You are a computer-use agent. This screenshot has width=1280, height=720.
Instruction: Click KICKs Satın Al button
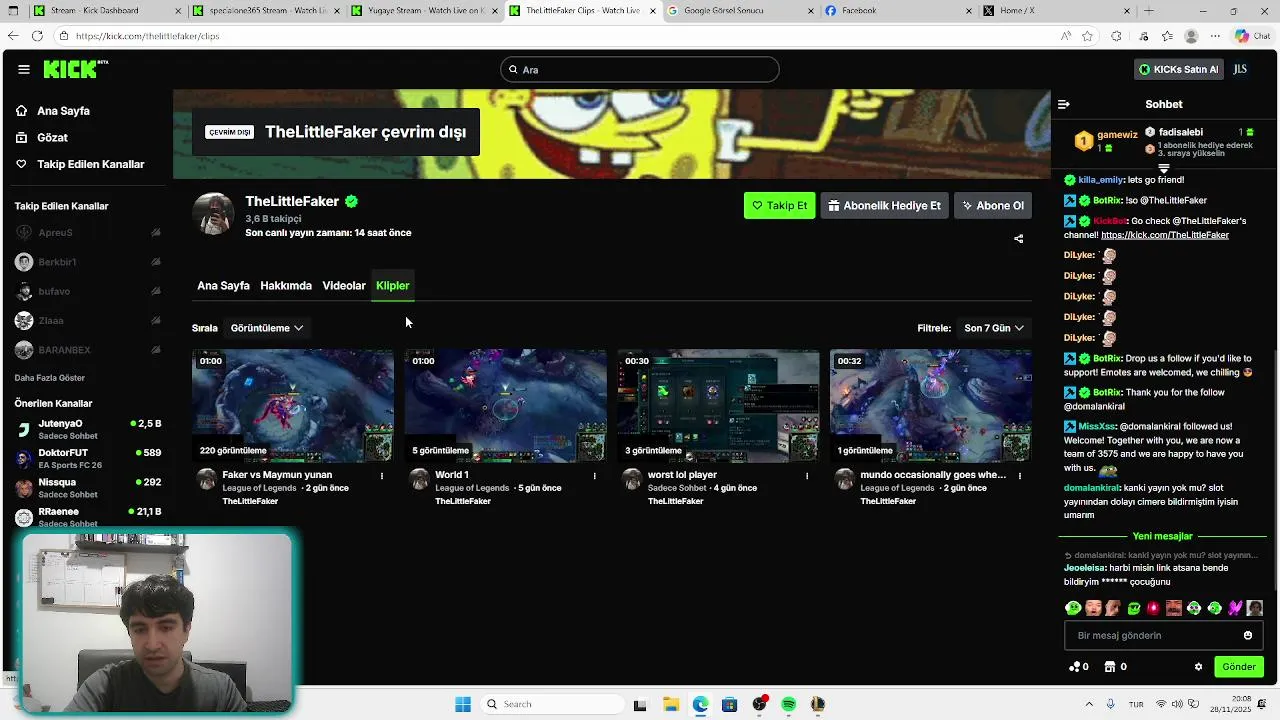tap(1179, 69)
